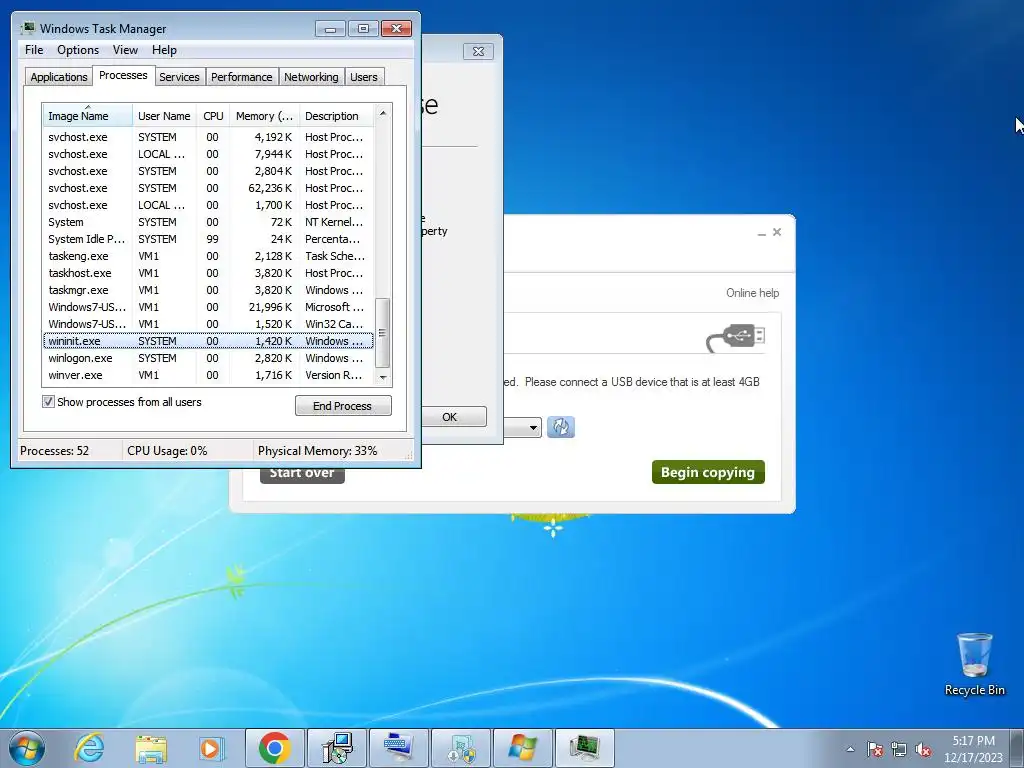Select the winlogon.exe process row
Image resolution: width=1024 pixels, height=768 pixels.
[x=208, y=358]
